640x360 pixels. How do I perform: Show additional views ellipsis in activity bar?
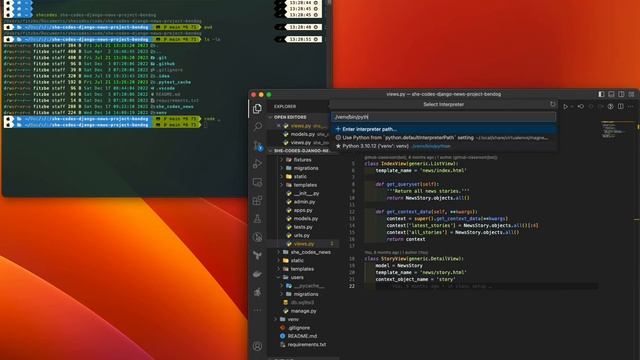click(x=257, y=310)
